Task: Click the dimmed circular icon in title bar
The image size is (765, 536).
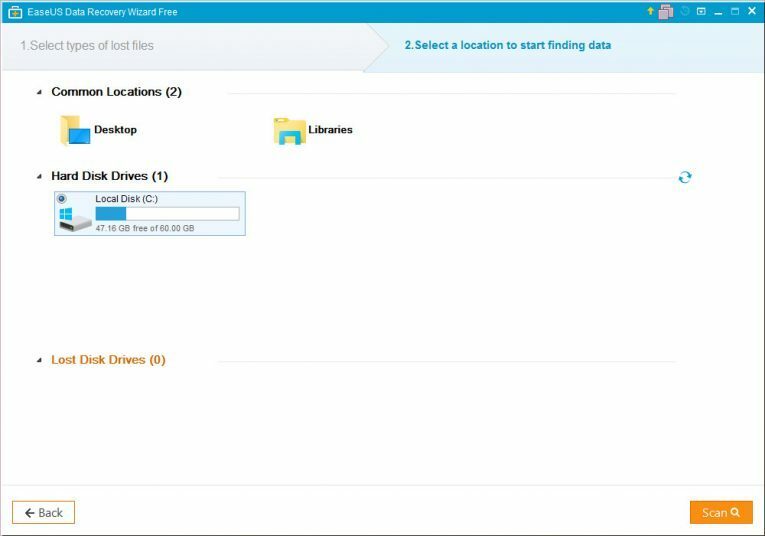Action: pos(685,11)
